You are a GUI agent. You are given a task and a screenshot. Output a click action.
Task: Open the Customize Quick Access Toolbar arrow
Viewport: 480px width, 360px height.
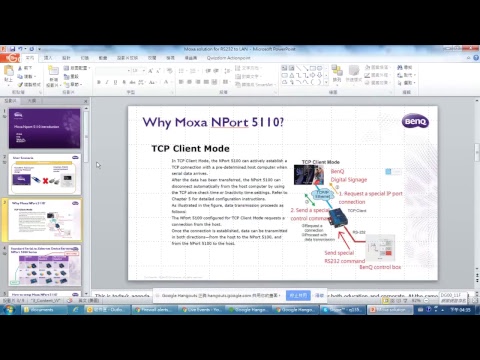[x=39, y=49]
